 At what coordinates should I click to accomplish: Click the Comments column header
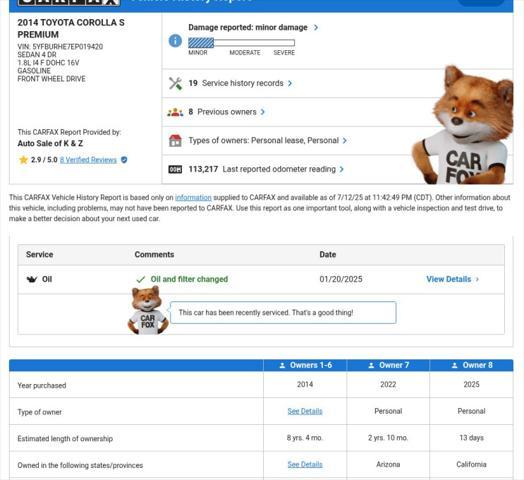point(154,254)
